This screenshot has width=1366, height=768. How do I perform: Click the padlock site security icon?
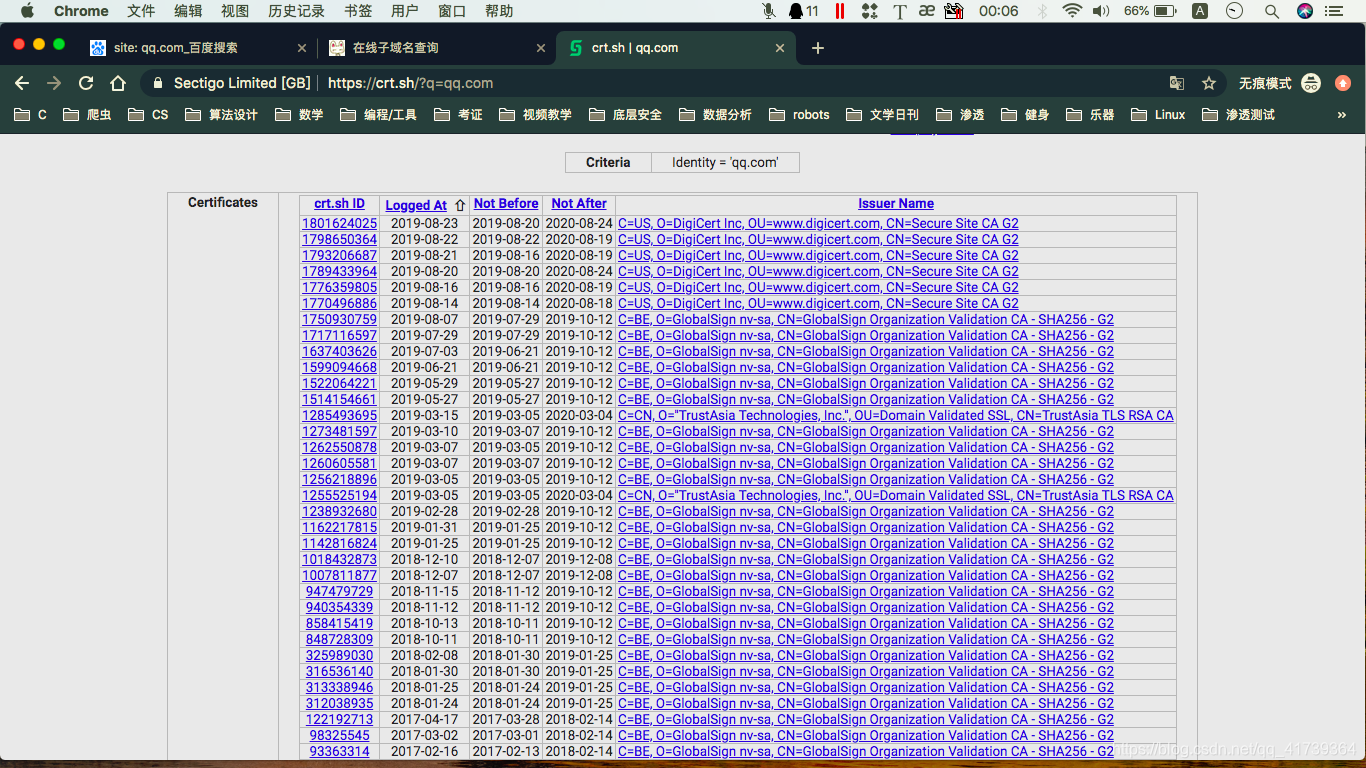click(x=158, y=83)
